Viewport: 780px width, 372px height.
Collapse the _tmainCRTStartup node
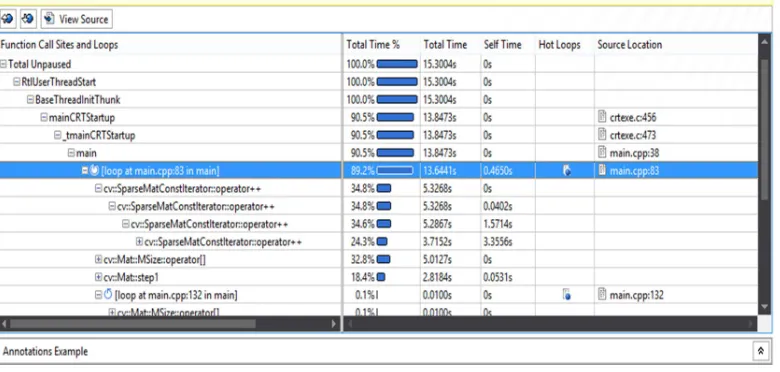58,135
